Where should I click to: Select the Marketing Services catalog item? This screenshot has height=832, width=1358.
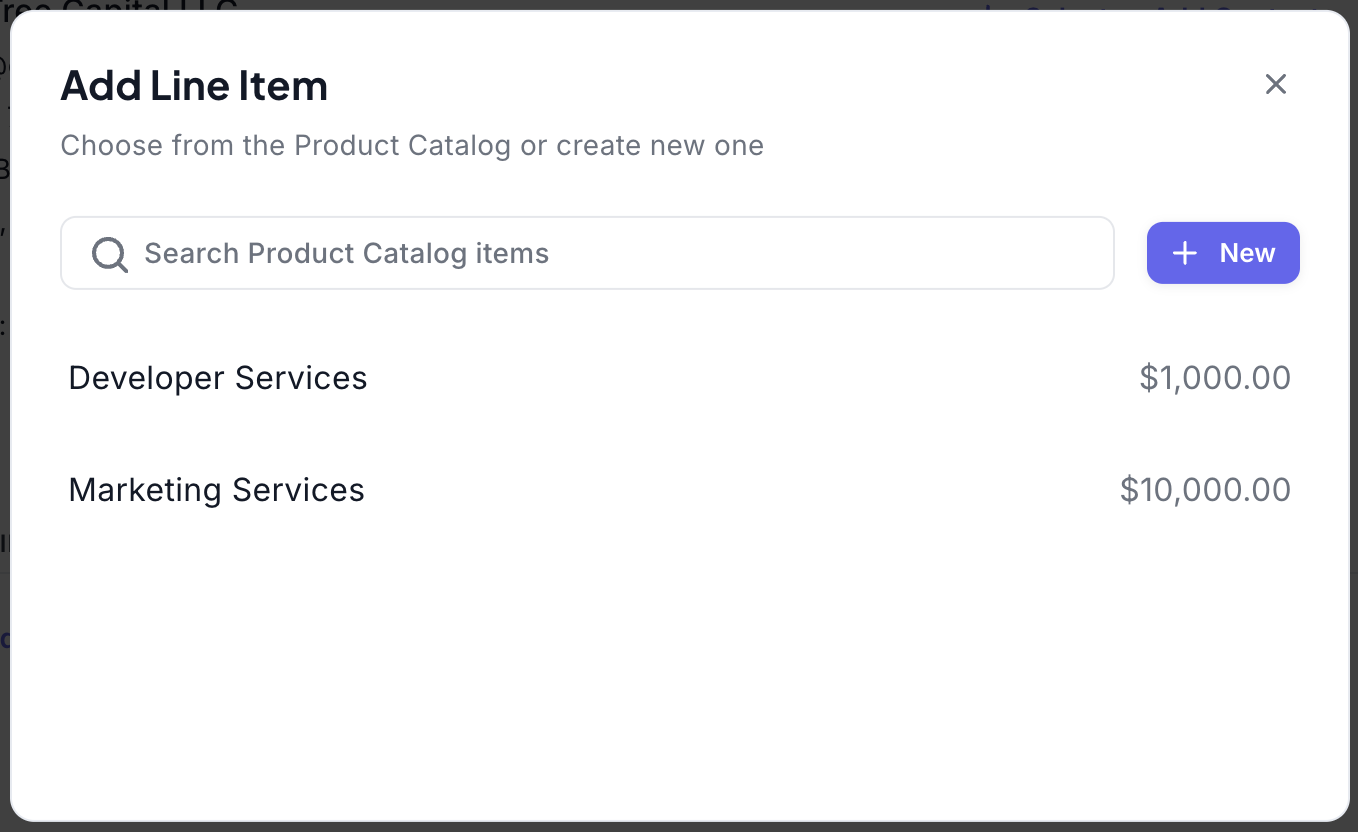217,490
